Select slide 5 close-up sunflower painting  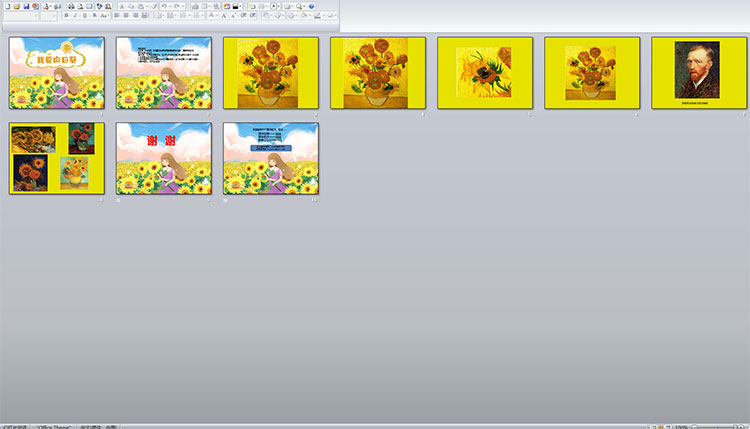(x=485, y=73)
